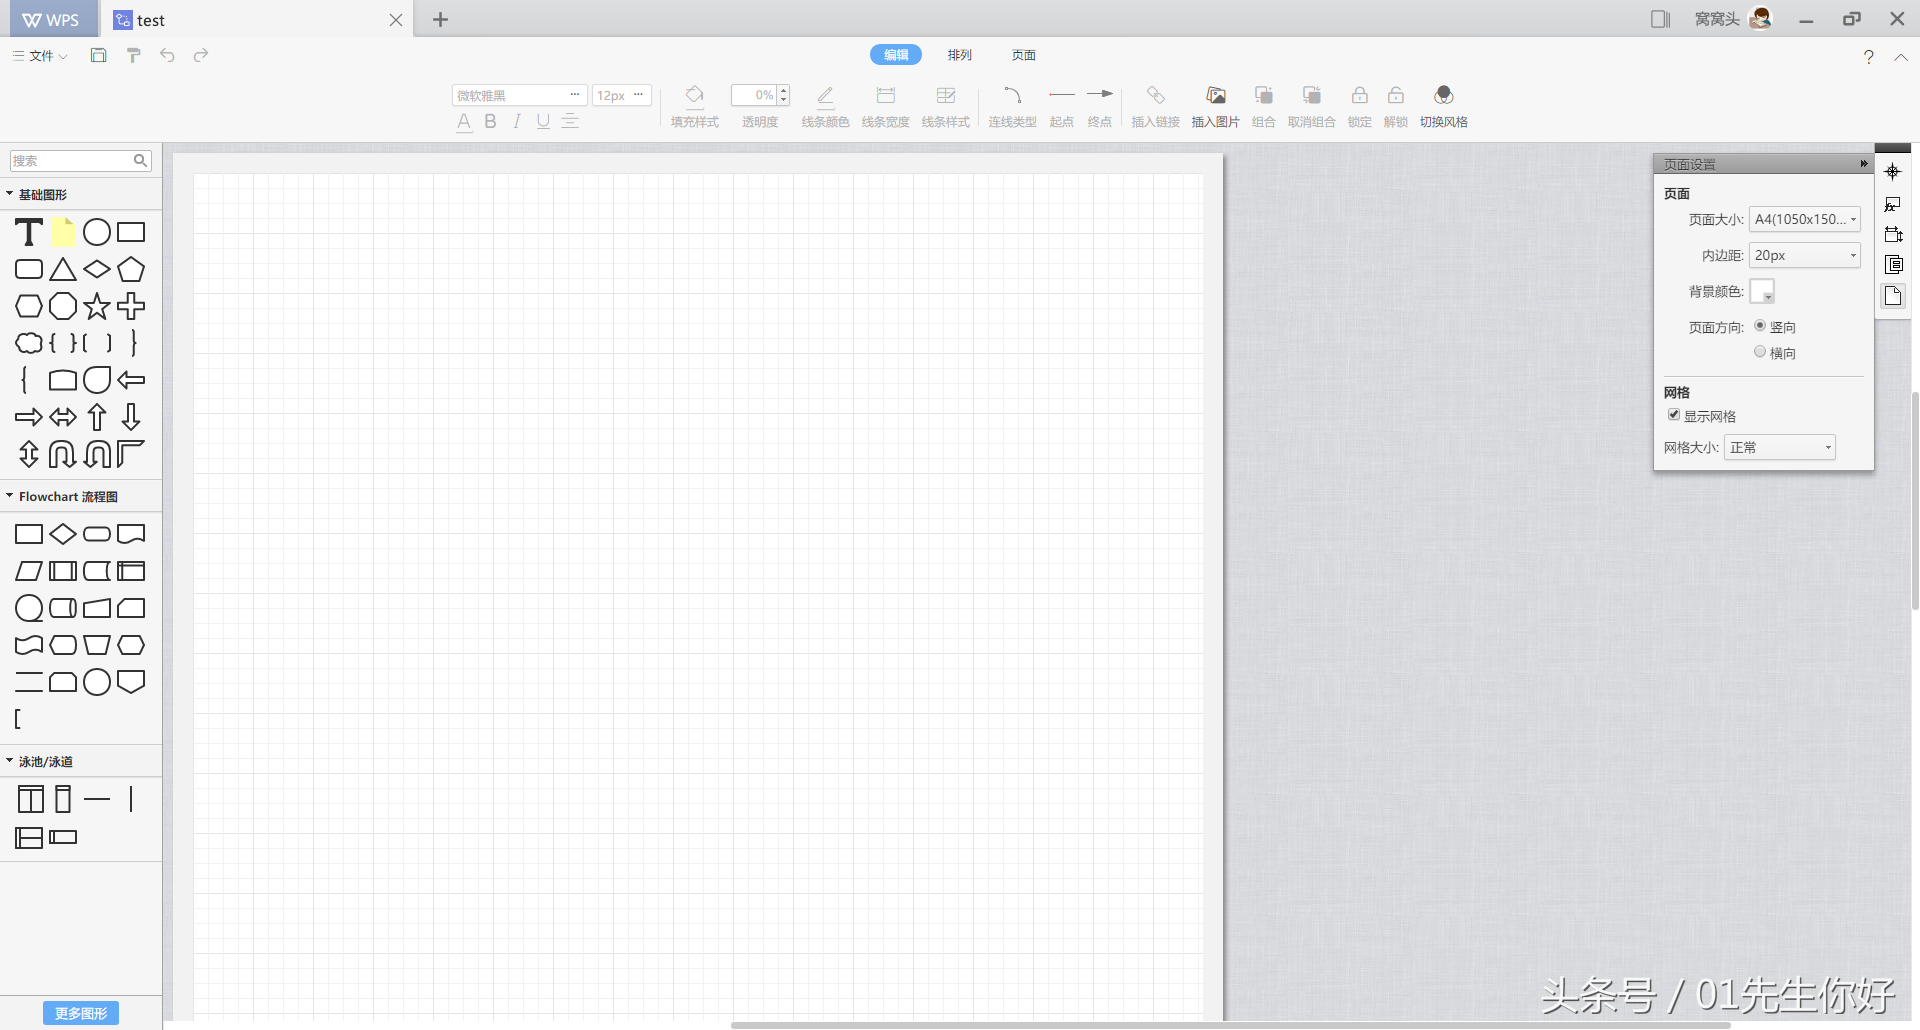The image size is (1920, 1030).
Task: Choose the cross shape
Action: tap(131, 306)
